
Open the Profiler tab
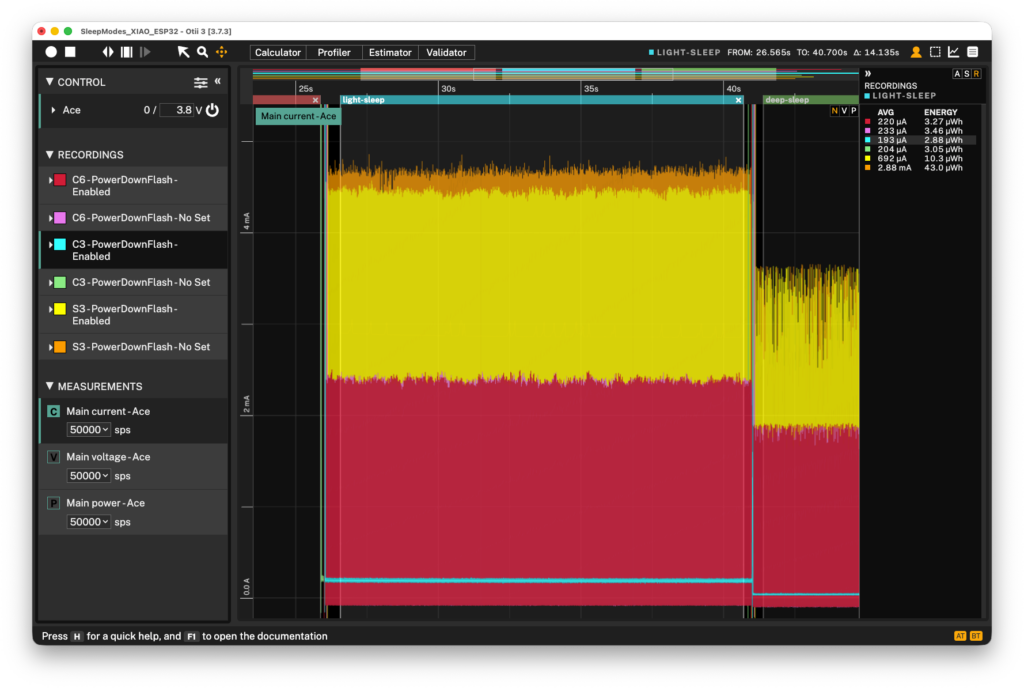334,52
